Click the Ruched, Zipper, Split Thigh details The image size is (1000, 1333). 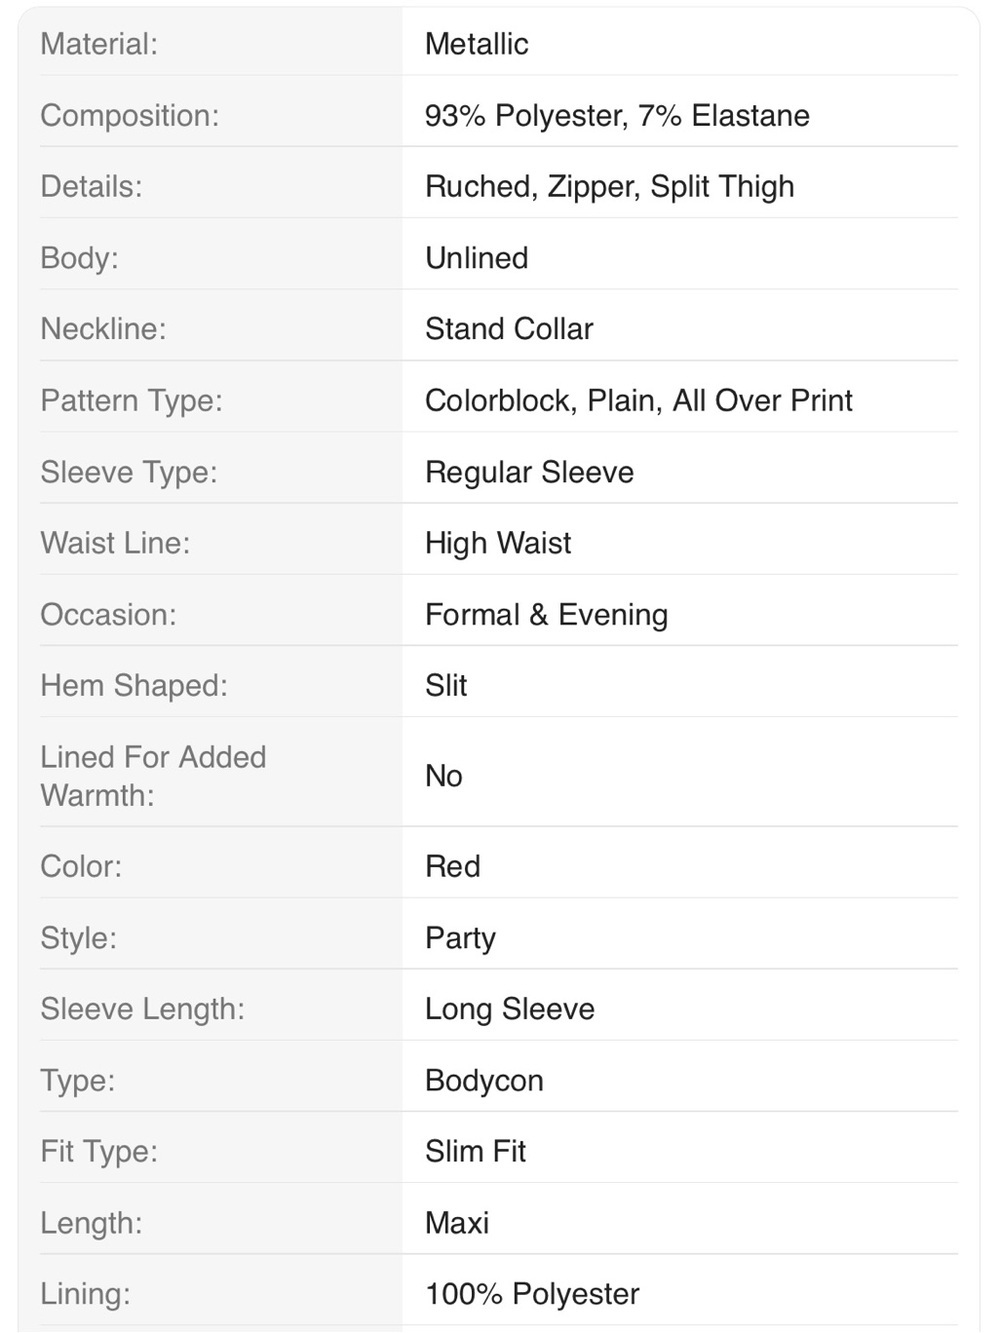coord(610,187)
